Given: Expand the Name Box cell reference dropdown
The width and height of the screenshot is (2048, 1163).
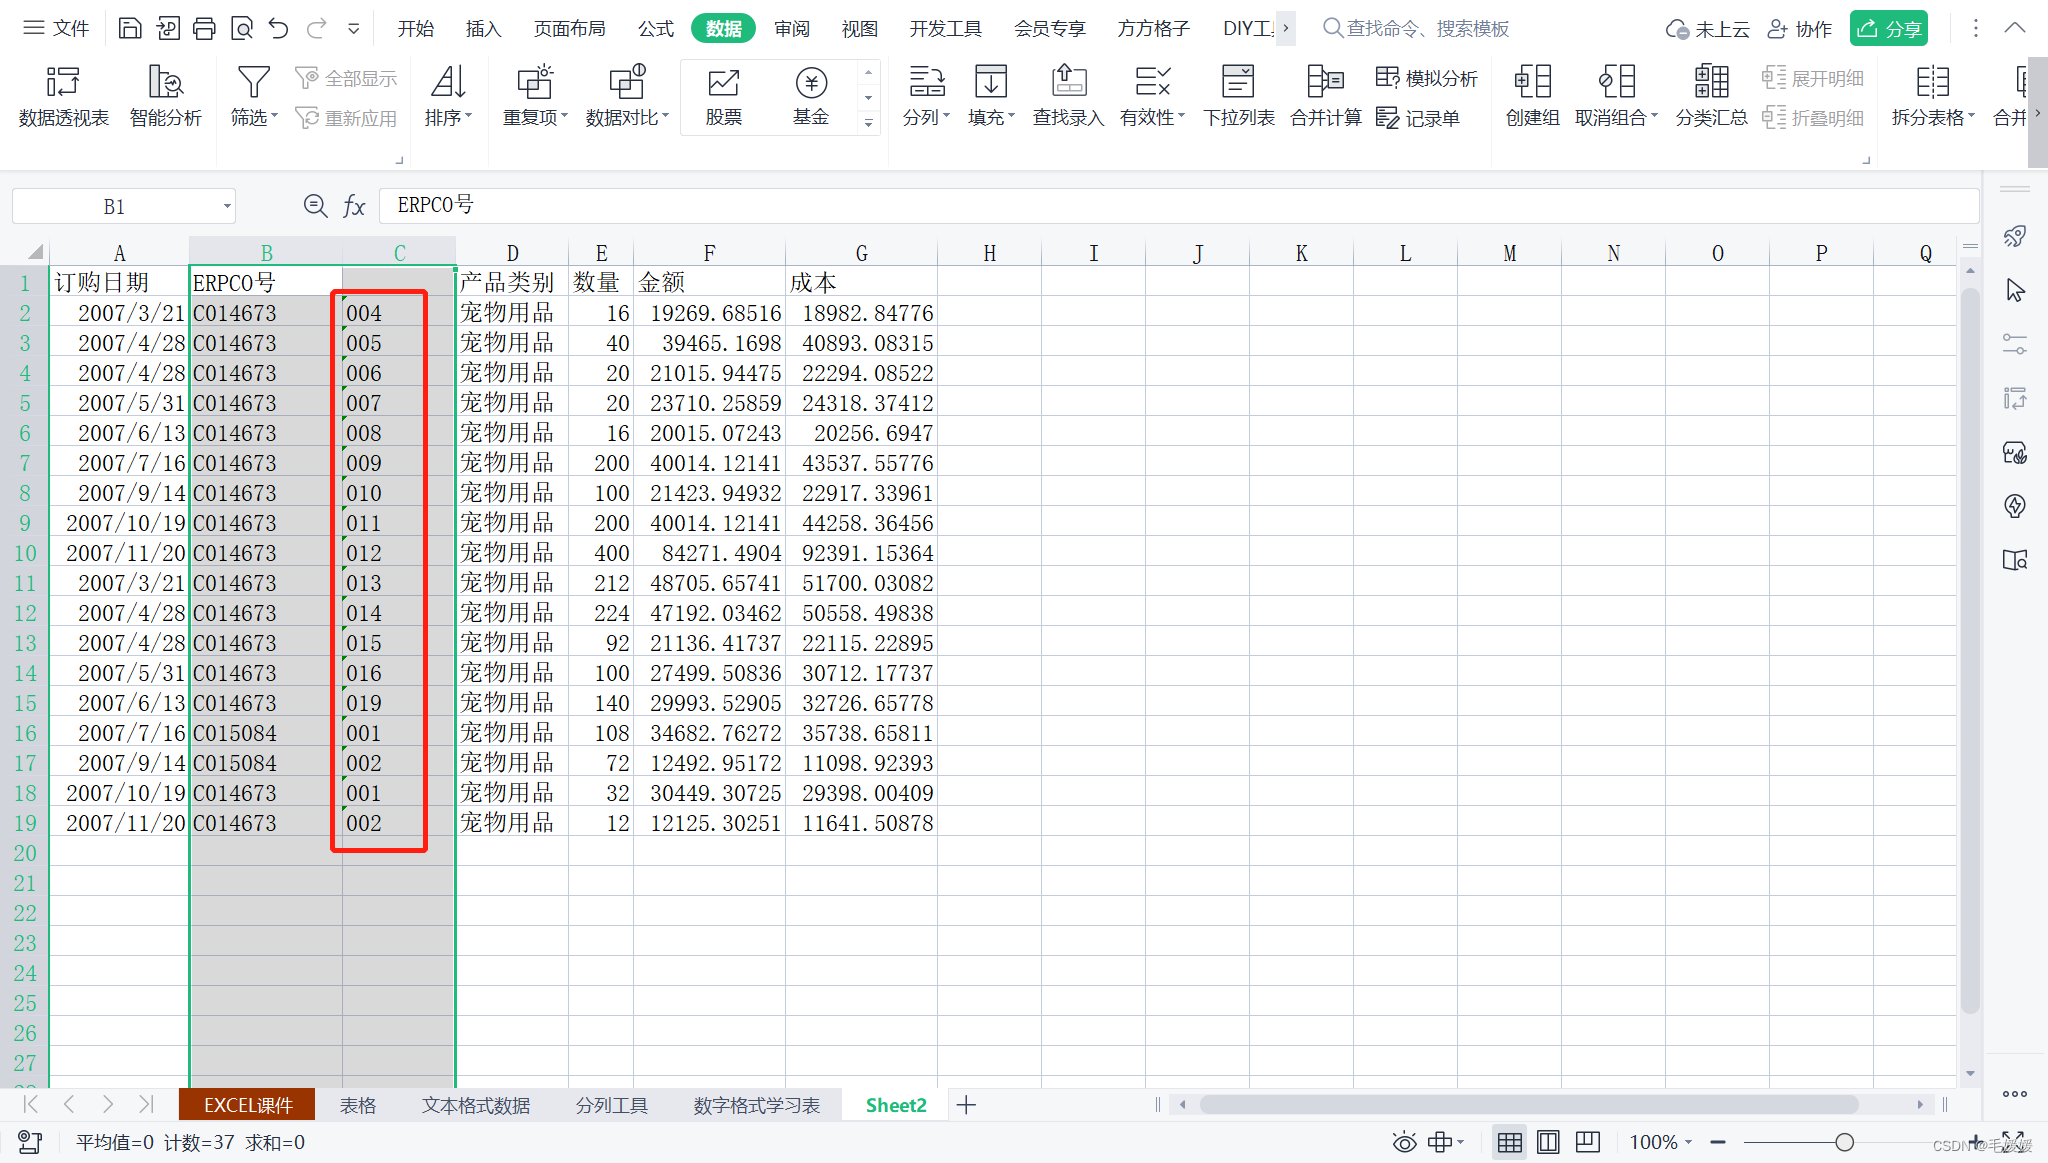Looking at the screenshot, I should coord(227,207).
